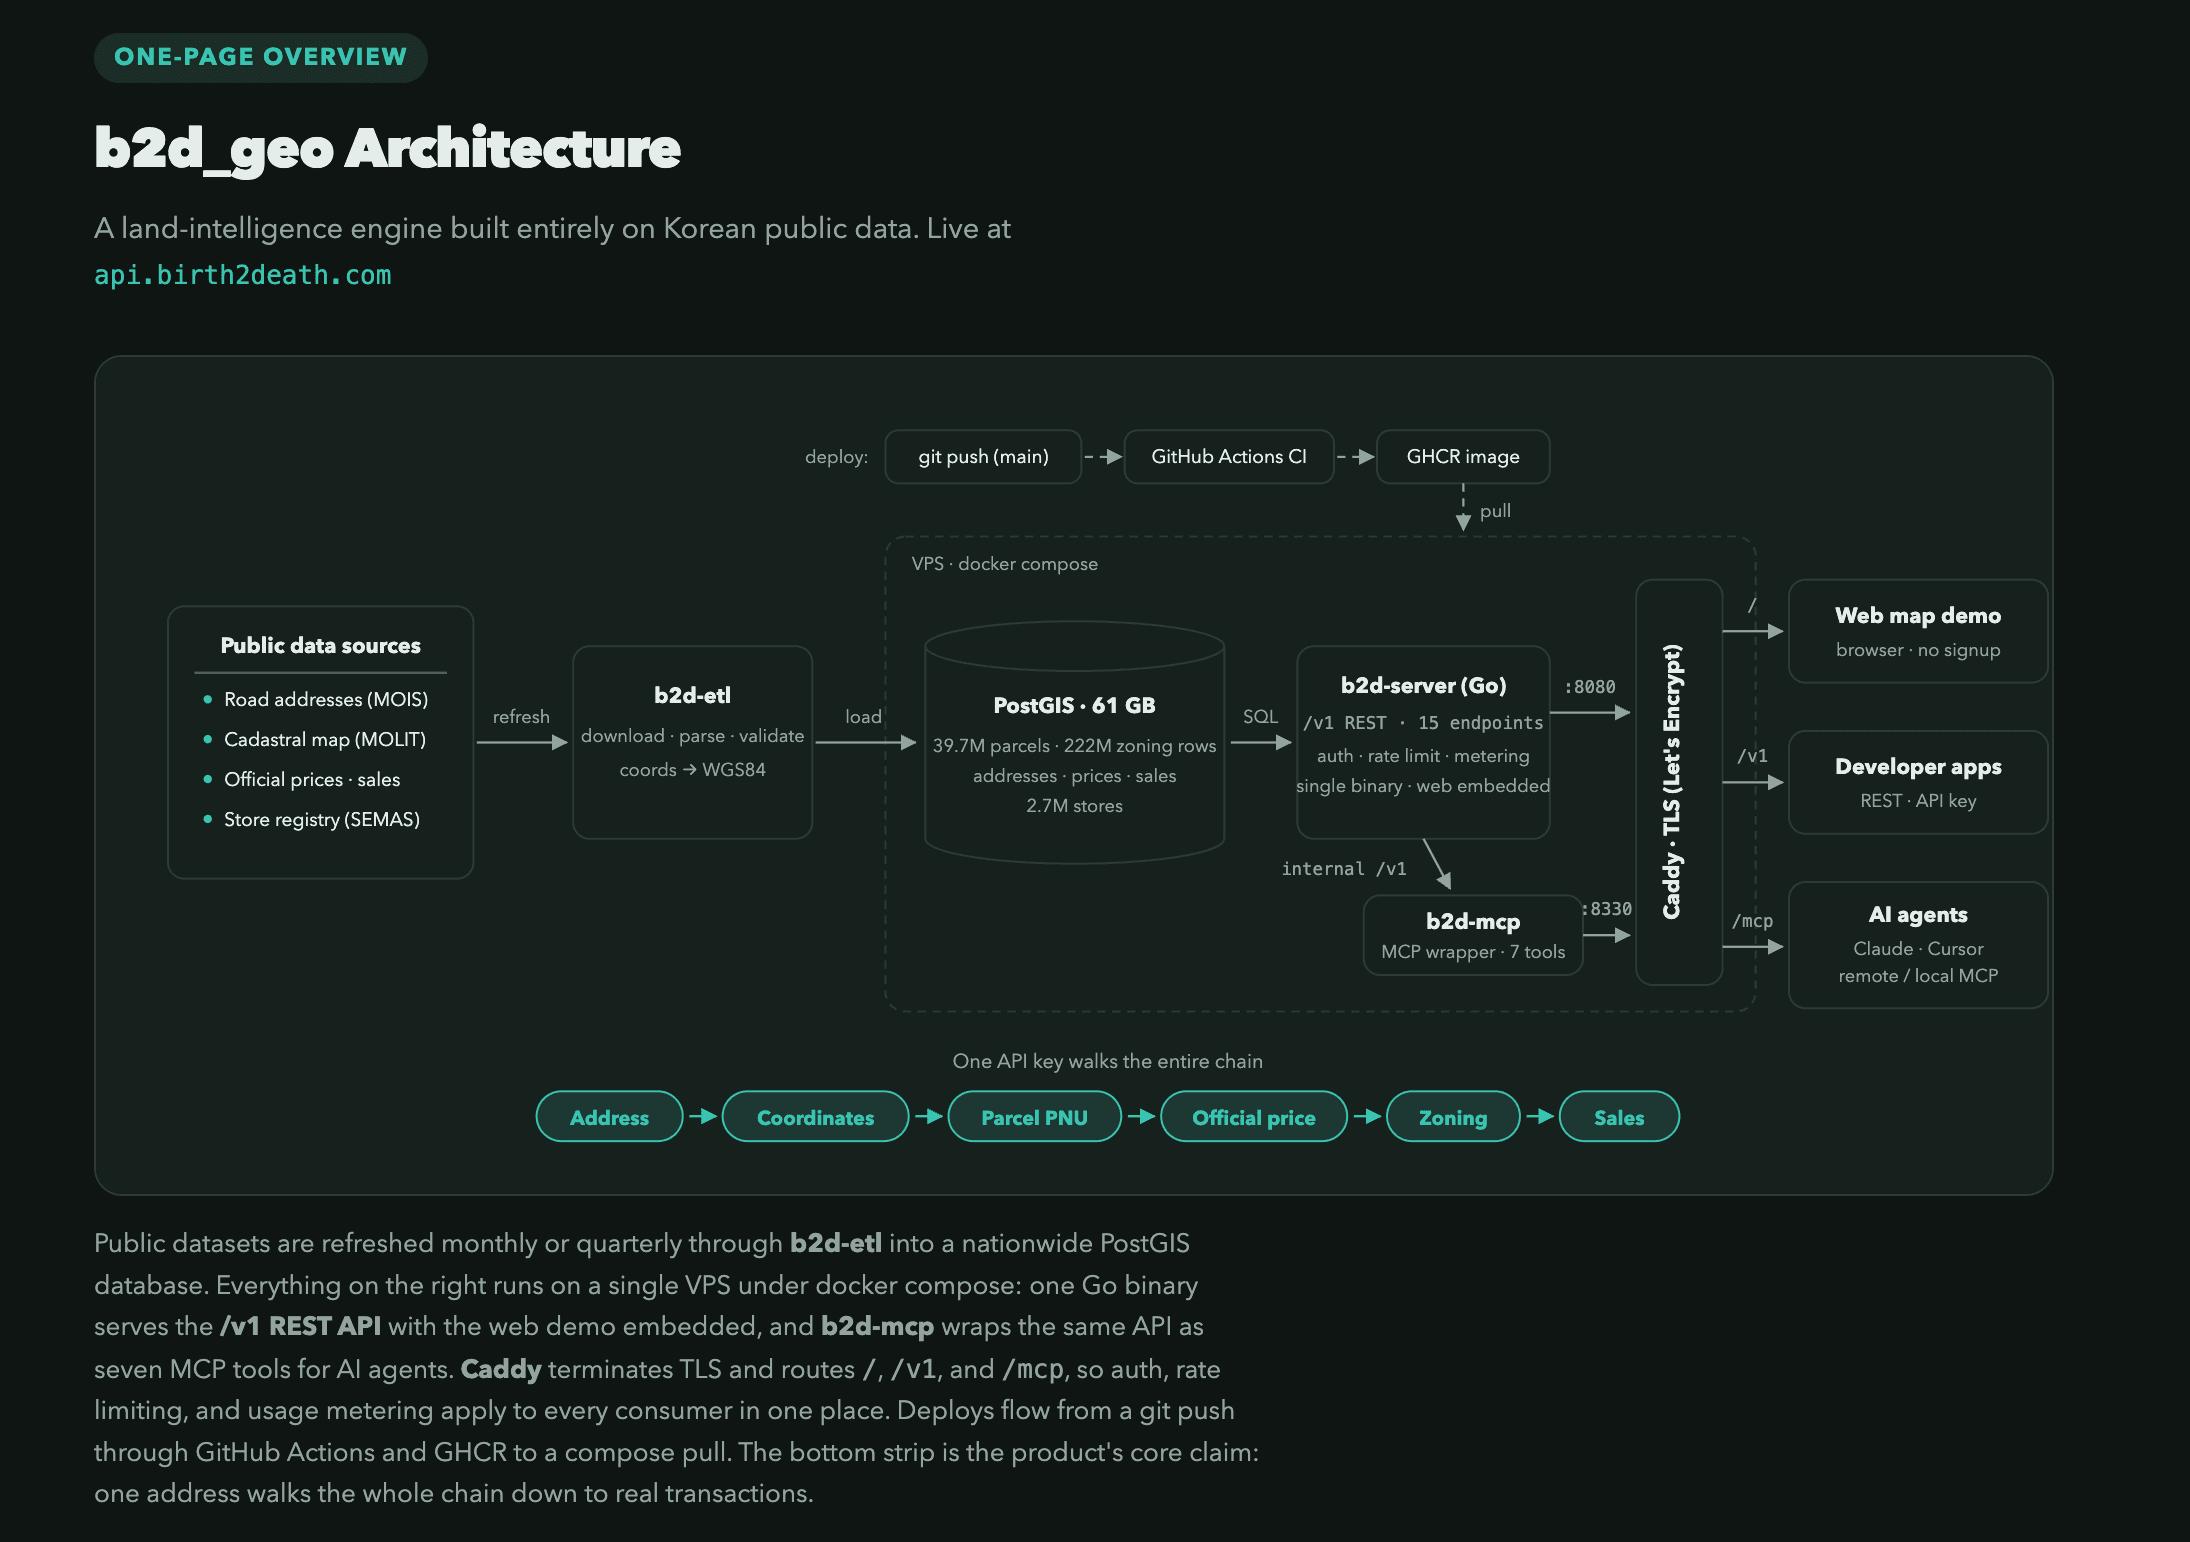
Task: Click the 'SQL' arrow label
Action: (x=1260, y=717)
